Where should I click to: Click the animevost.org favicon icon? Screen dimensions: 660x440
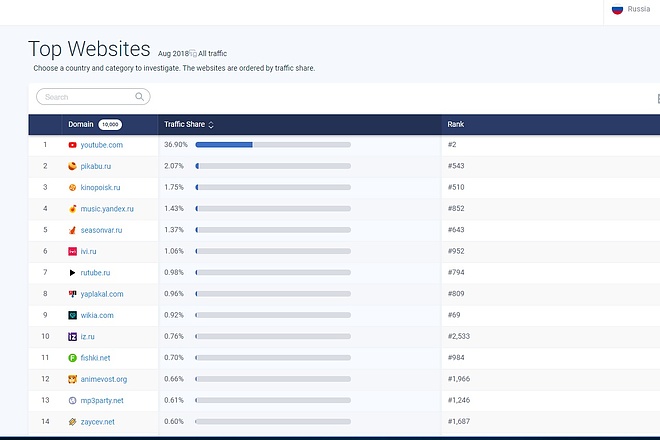(x=72, y=379)
